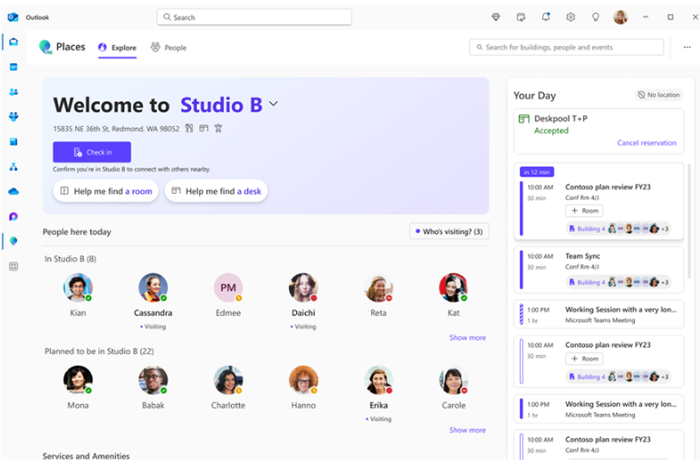This screenshot has height=460, width=700.
Task: Open the My Day icon in the title bar
Action: click(x=521, y=17)
